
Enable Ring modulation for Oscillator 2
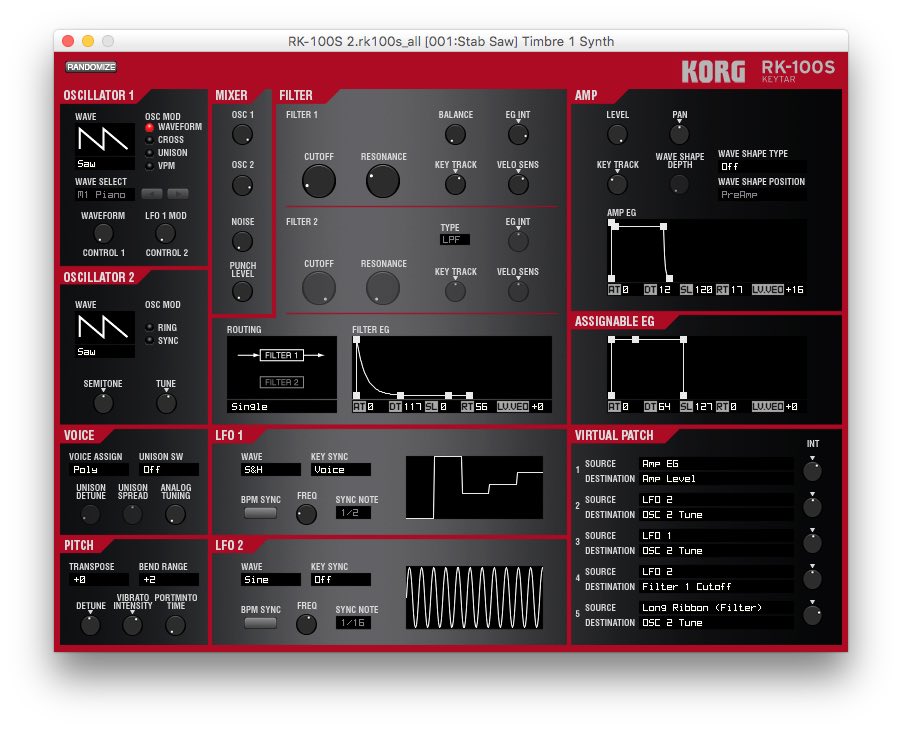tap(150, 327)
